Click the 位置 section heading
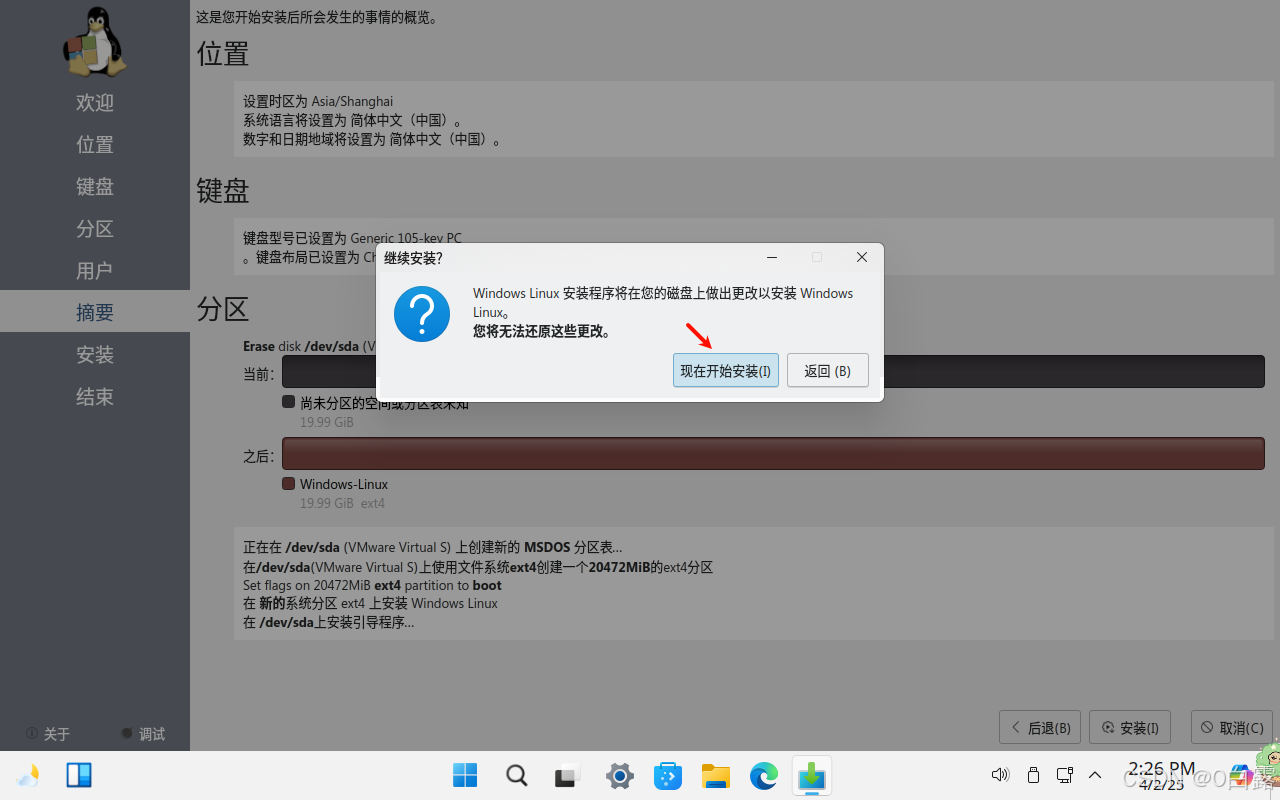Viewport: 1280px width, 800px height. pos(223,53)
